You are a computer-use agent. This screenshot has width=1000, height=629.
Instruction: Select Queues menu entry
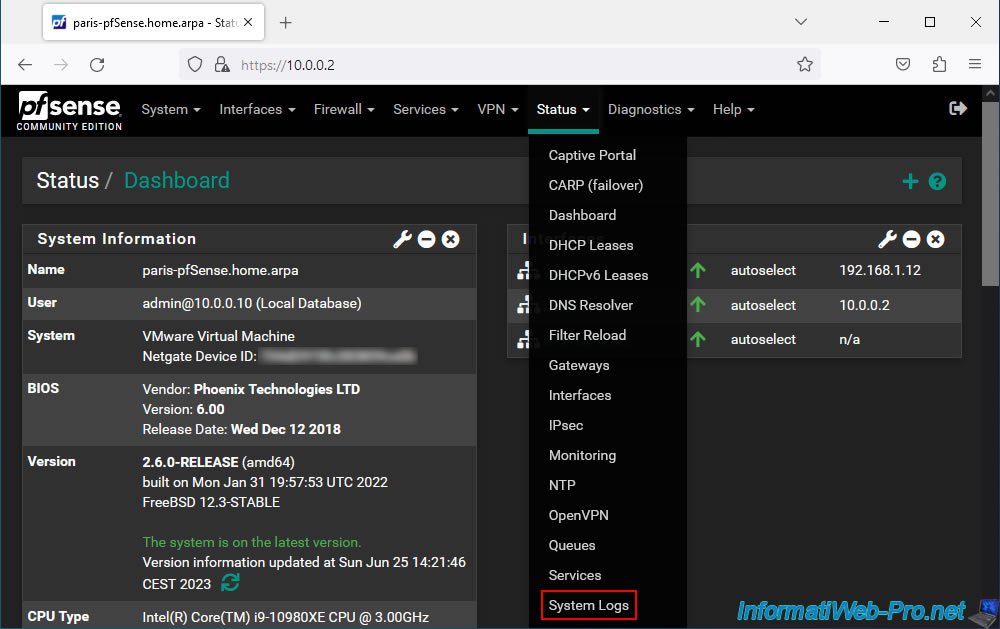click(x=571, y=545)
